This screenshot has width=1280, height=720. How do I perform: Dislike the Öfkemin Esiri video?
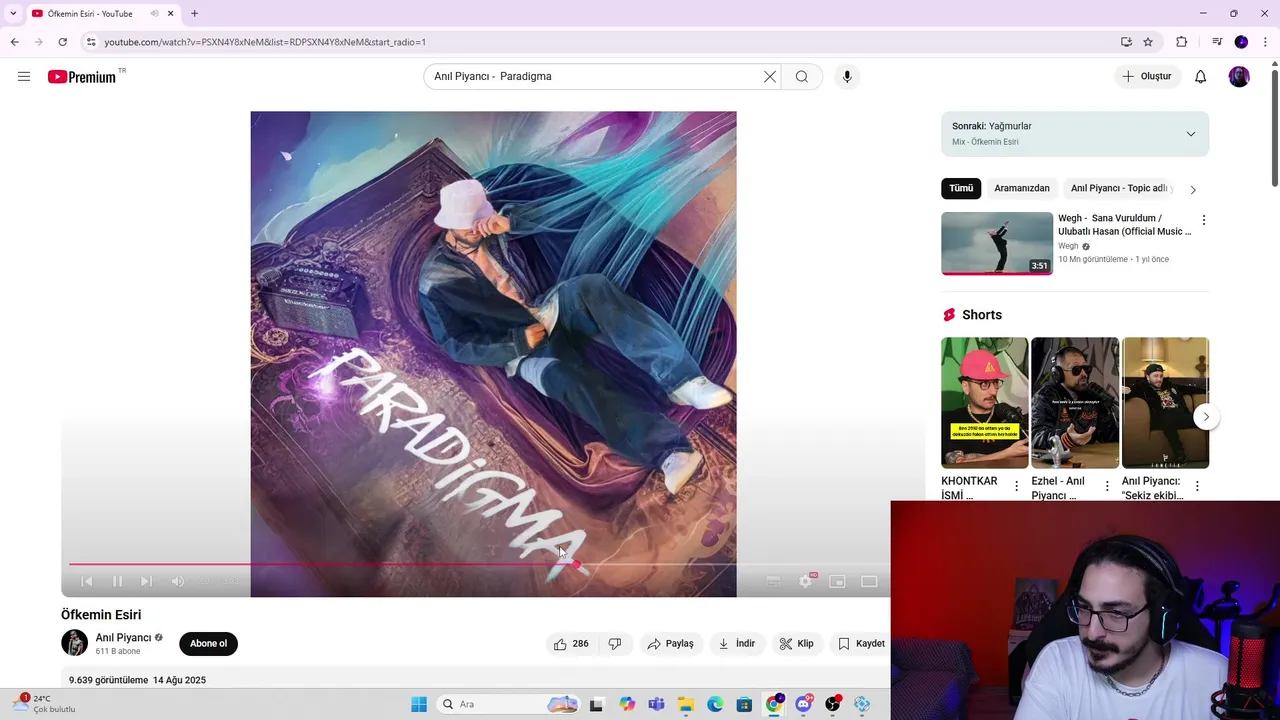pyautogui.click(x=615, y=644)
